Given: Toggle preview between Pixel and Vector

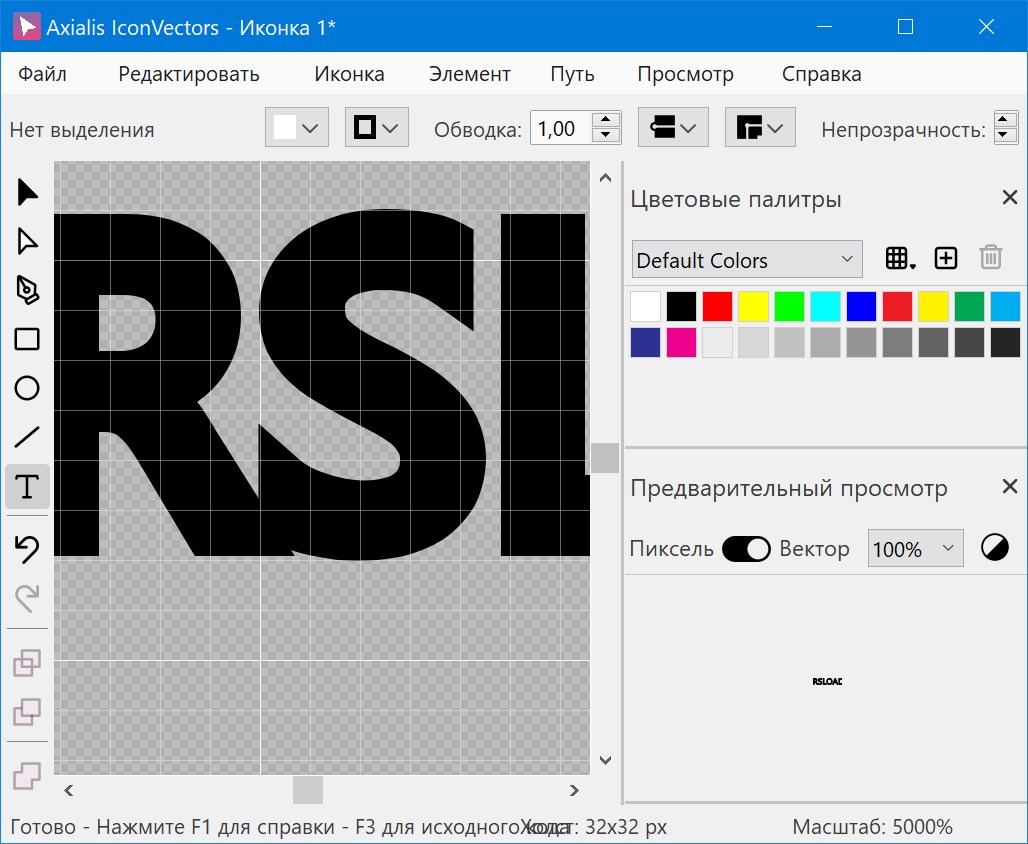Looking at the screenshot, I should point(745,548).
